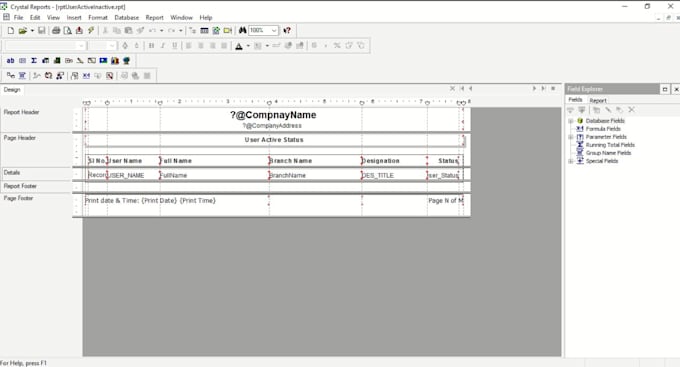The height and width of the screenshot is (367, 680).
Task: Select the DES_TITLE field in Details
Action: [x=378, y=175]
